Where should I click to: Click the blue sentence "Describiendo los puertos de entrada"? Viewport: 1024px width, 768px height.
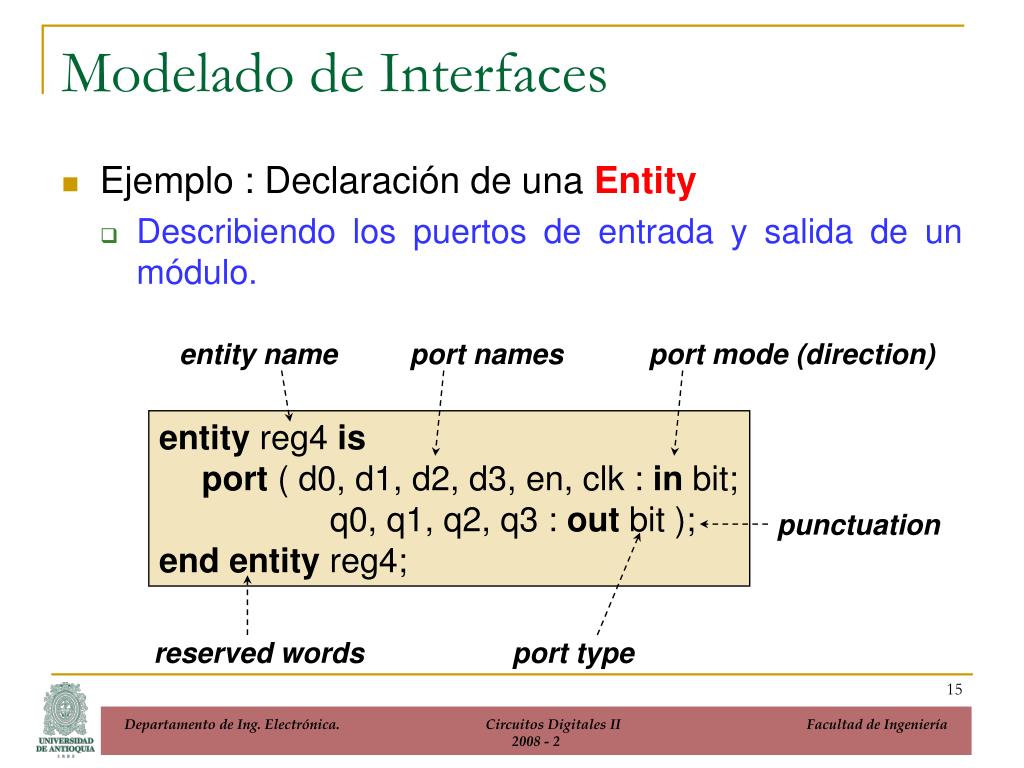424,232
